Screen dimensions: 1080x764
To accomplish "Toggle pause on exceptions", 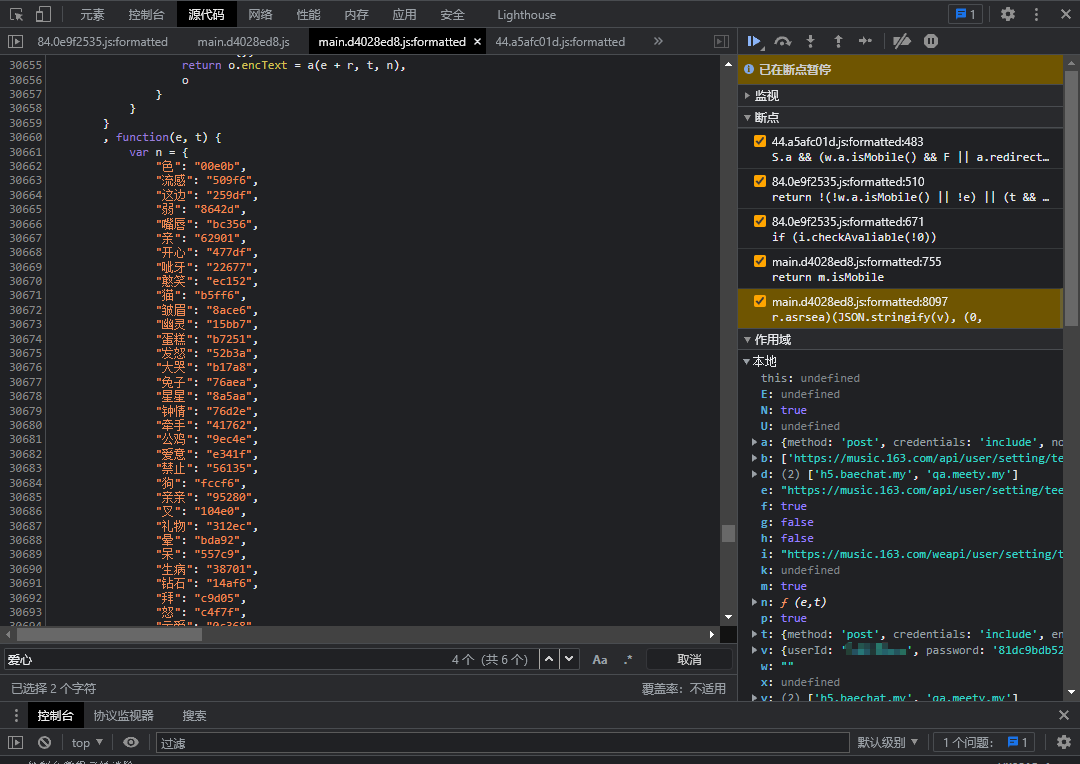I will coord(931,41).
